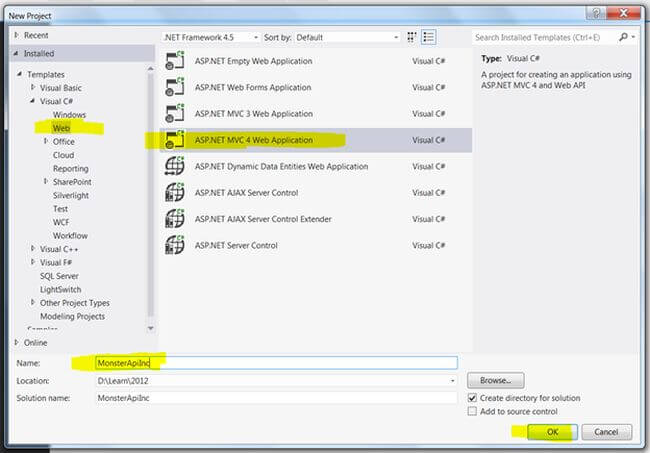Click the ASP.NET Empty Web Application icon
The width and height of the screenshot is (650, 453).
[175, 61]
